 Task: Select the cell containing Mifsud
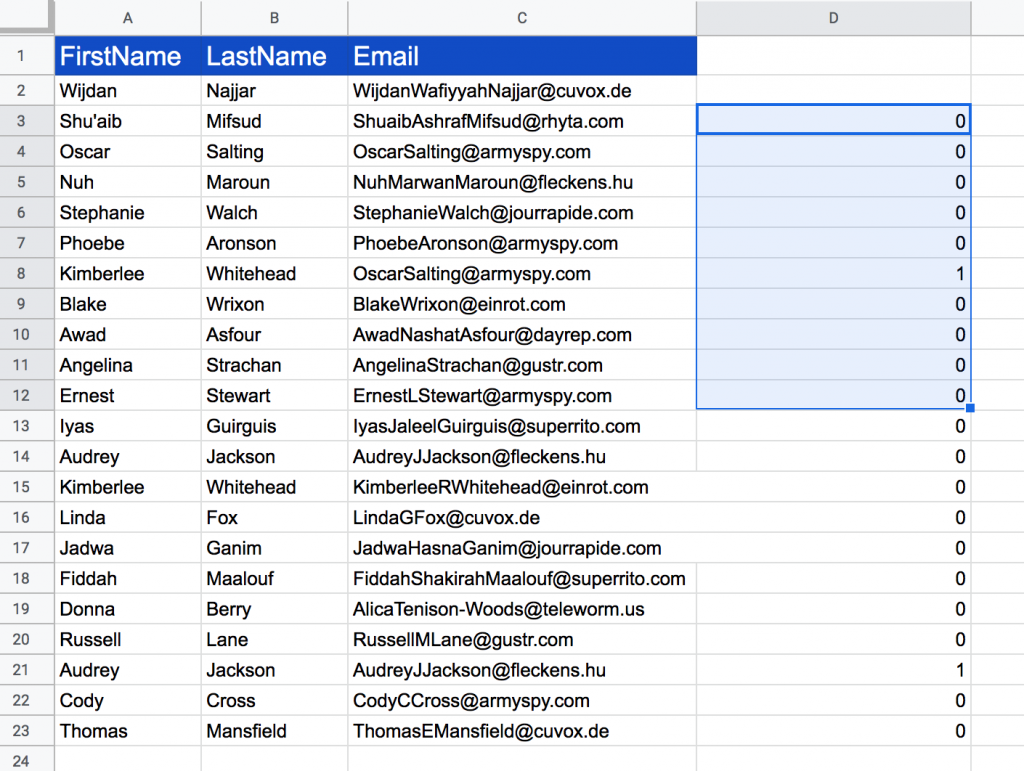pos(274,121)
